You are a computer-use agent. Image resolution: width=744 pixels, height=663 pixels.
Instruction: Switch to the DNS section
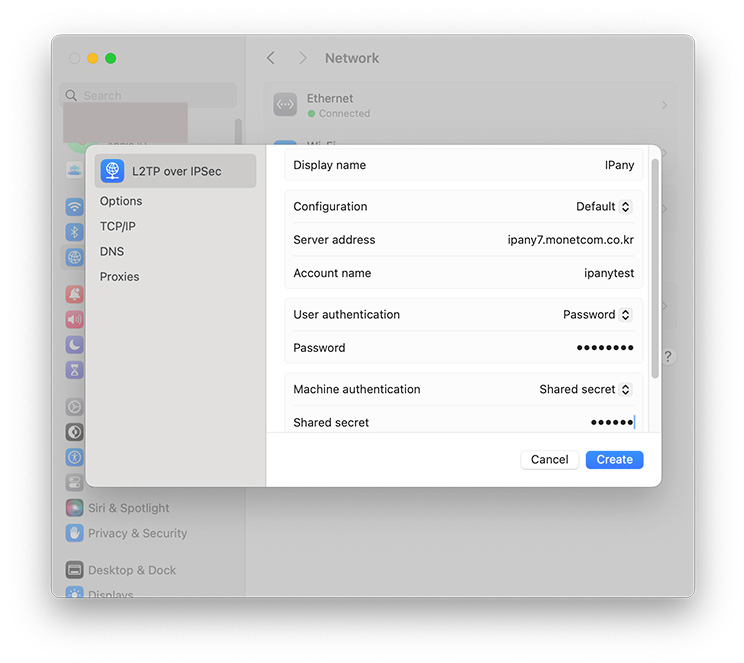(112, 251)
